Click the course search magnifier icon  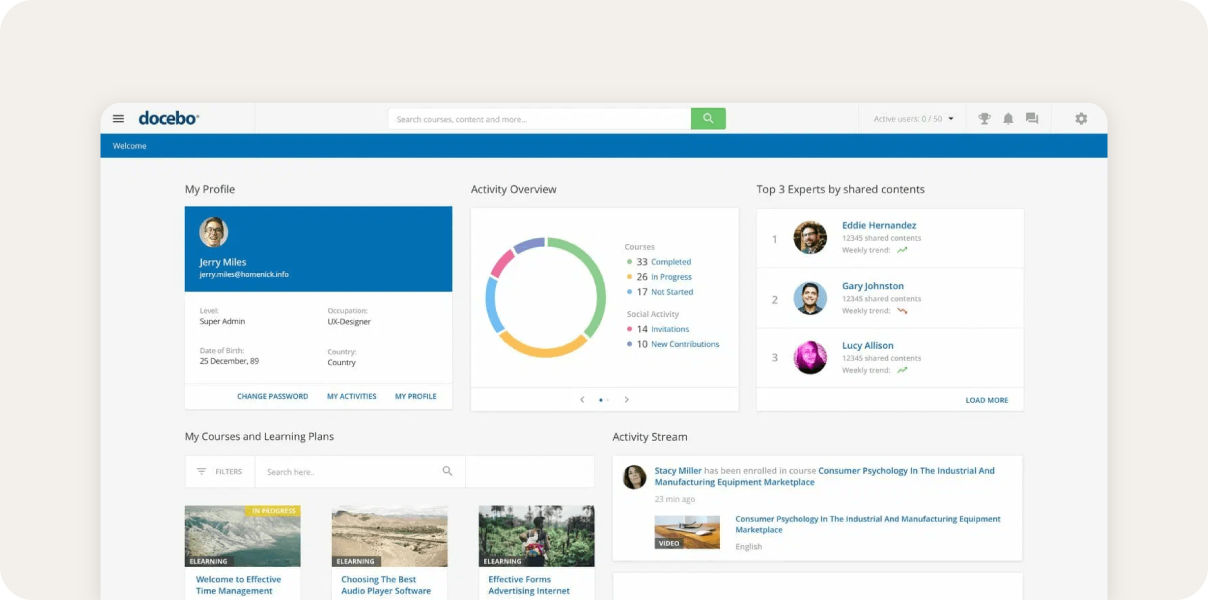point(447,471)
